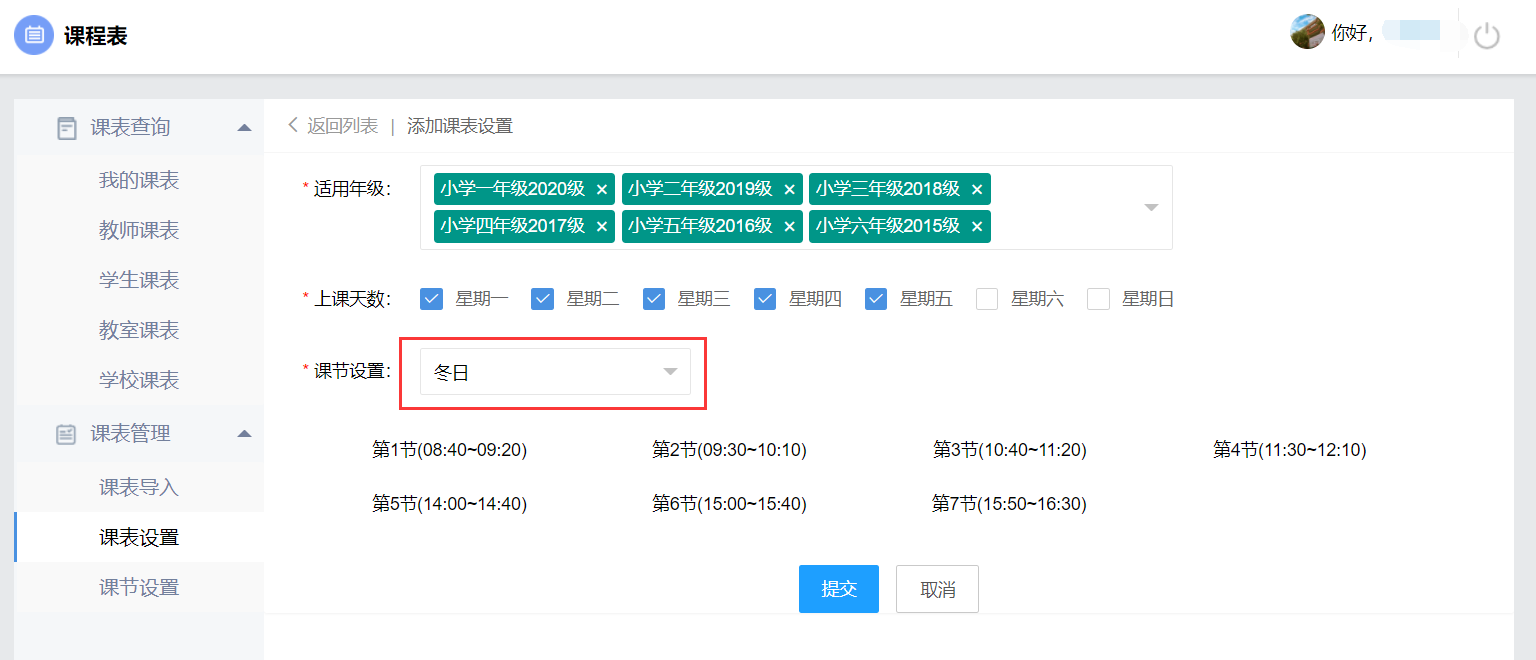Uncheck the 星期一 checkbox

pos(431,299)
